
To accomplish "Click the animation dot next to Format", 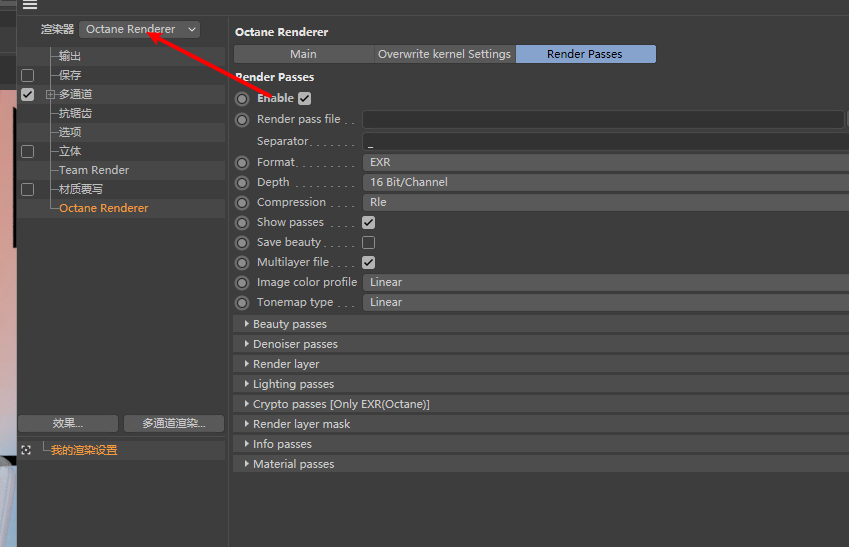I will point(242,162).
